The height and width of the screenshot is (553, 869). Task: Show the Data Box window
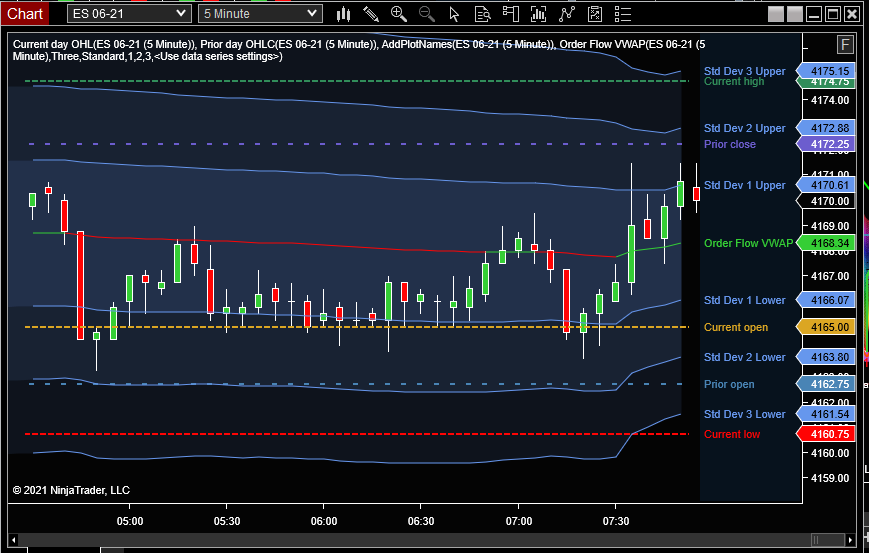click(483, 14)
